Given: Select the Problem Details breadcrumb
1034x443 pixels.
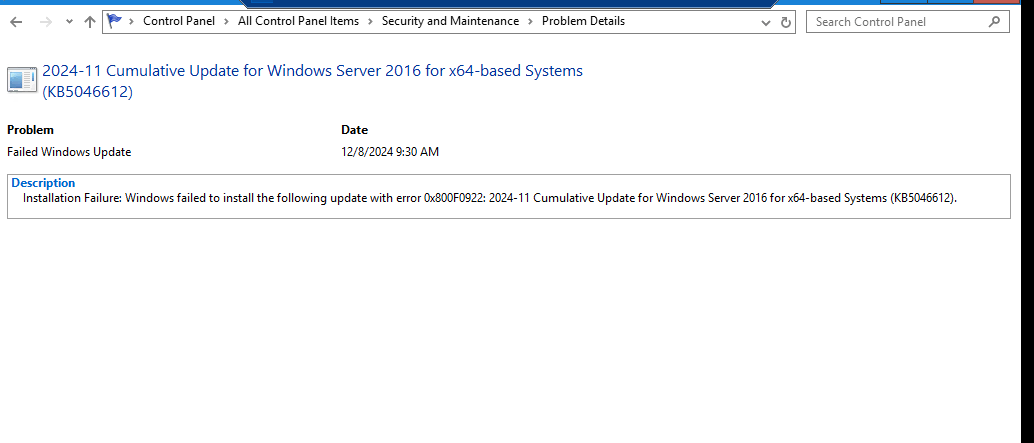Looking at the screenshot, I should click(x=583, y=21).
